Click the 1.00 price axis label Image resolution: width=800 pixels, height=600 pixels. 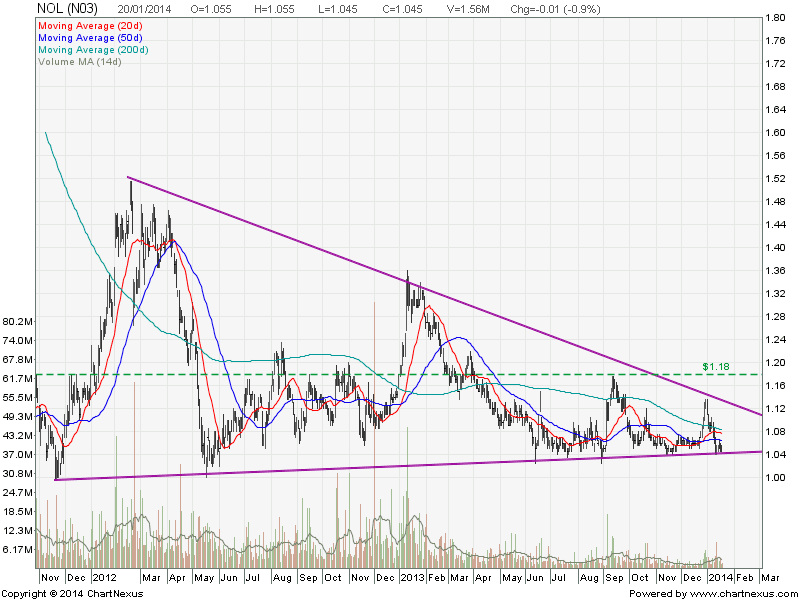[x=776, y=477]
